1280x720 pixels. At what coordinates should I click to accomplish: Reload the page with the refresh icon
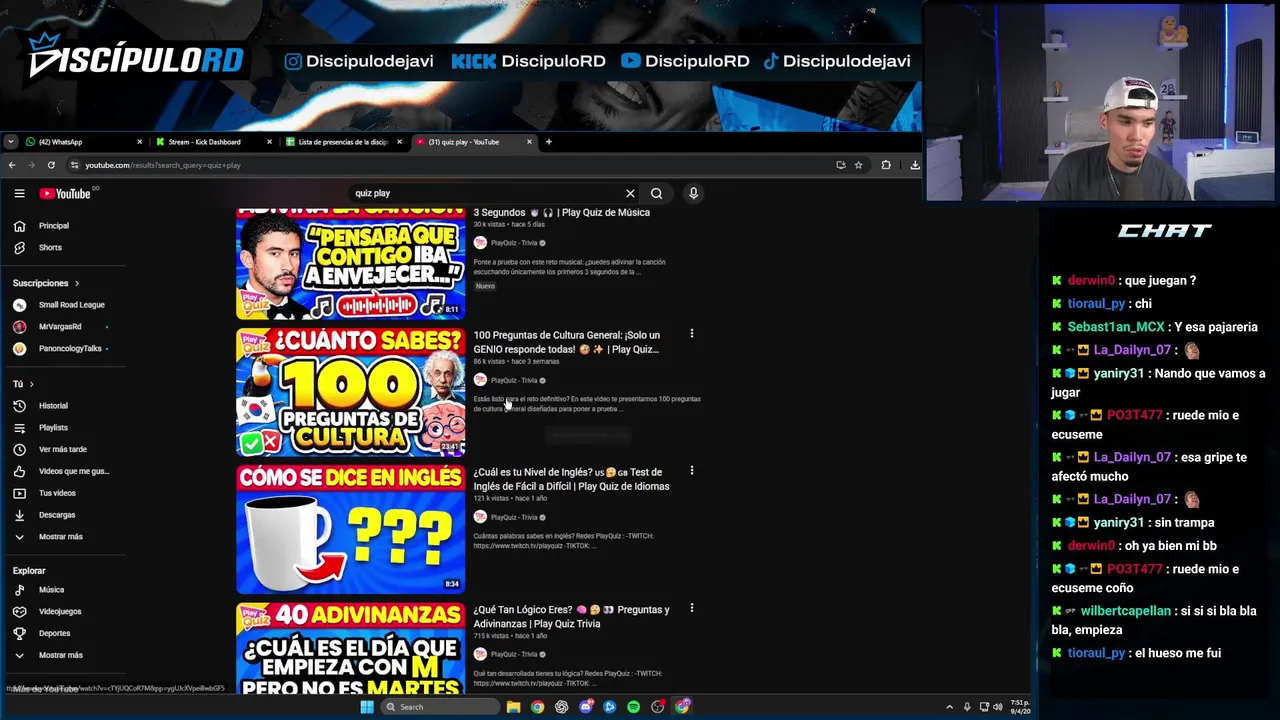51,165
